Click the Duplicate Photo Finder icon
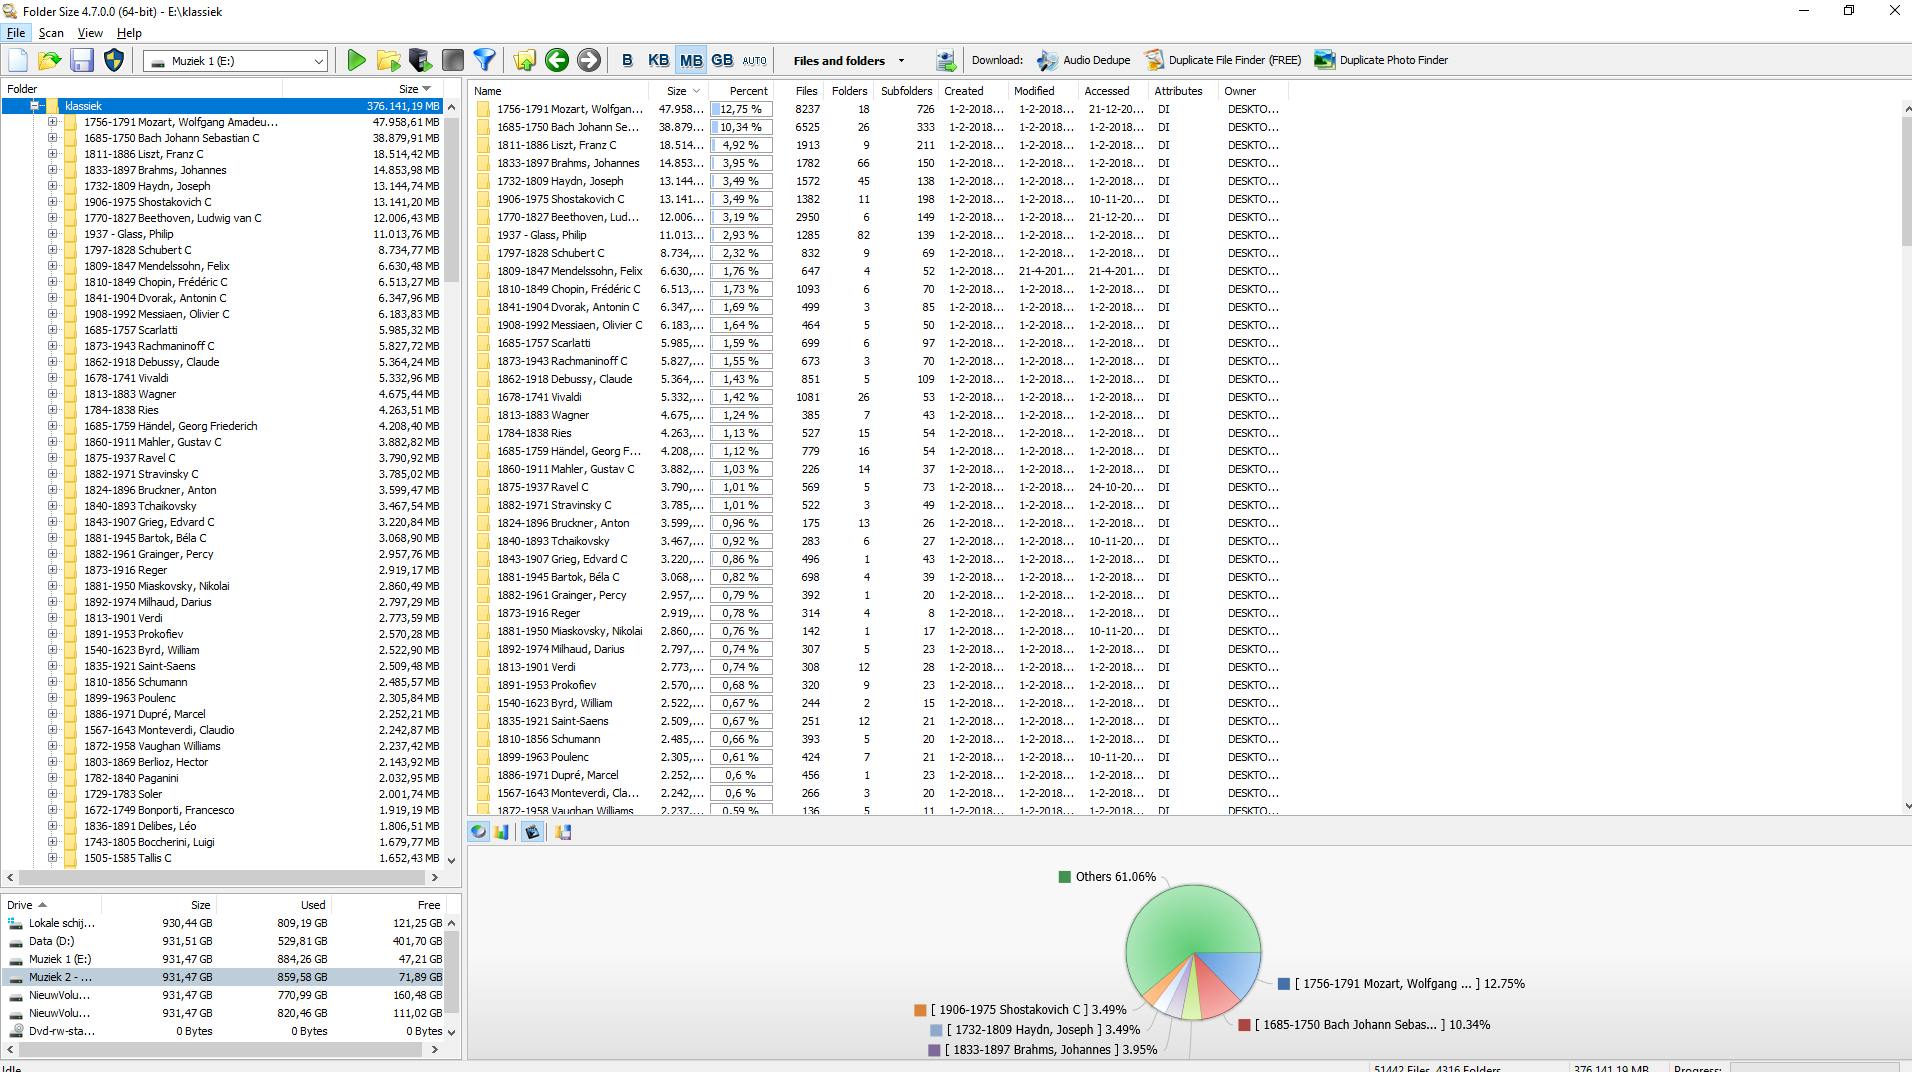This screenshot has height=1072, width=1912. [1324, 60]
